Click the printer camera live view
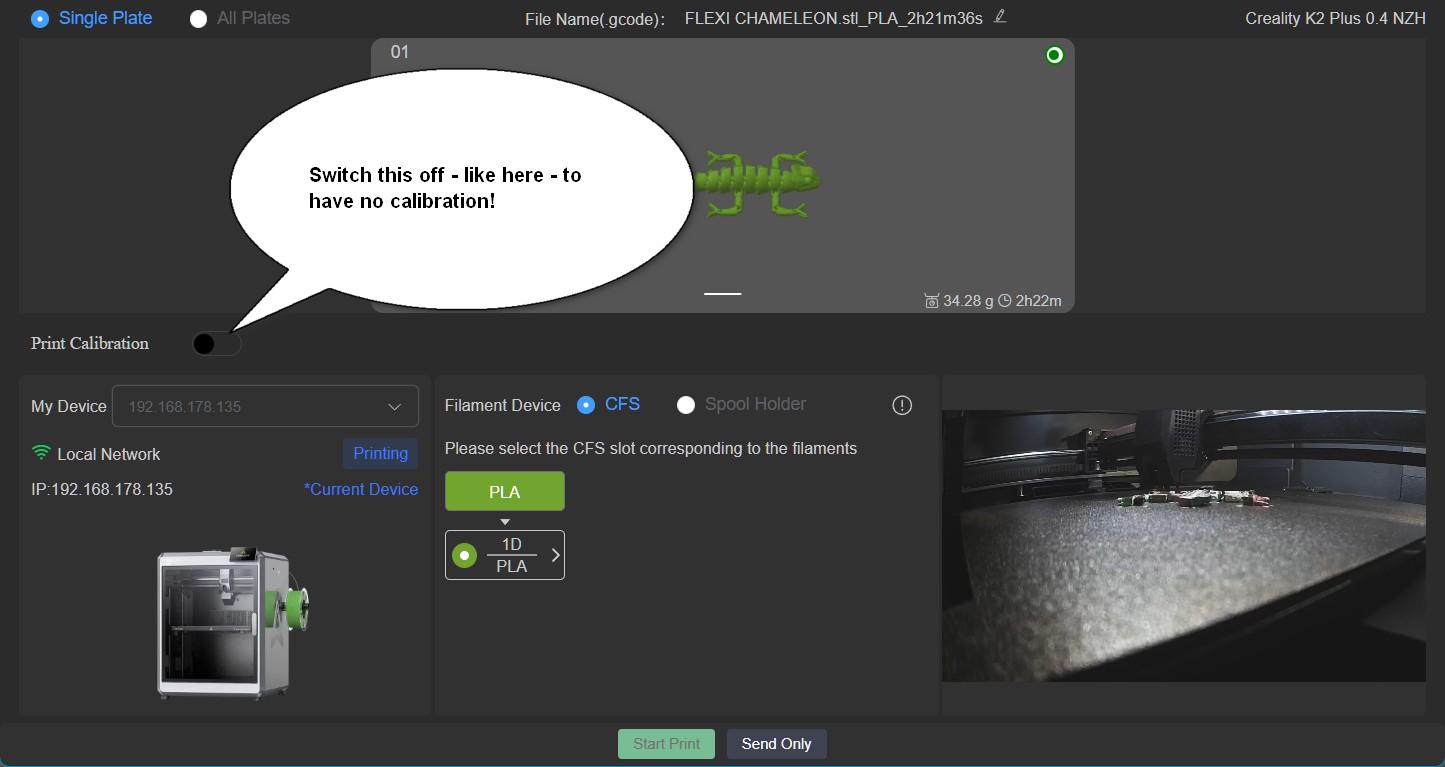1445x767 pixels. tap(1184, 546)
